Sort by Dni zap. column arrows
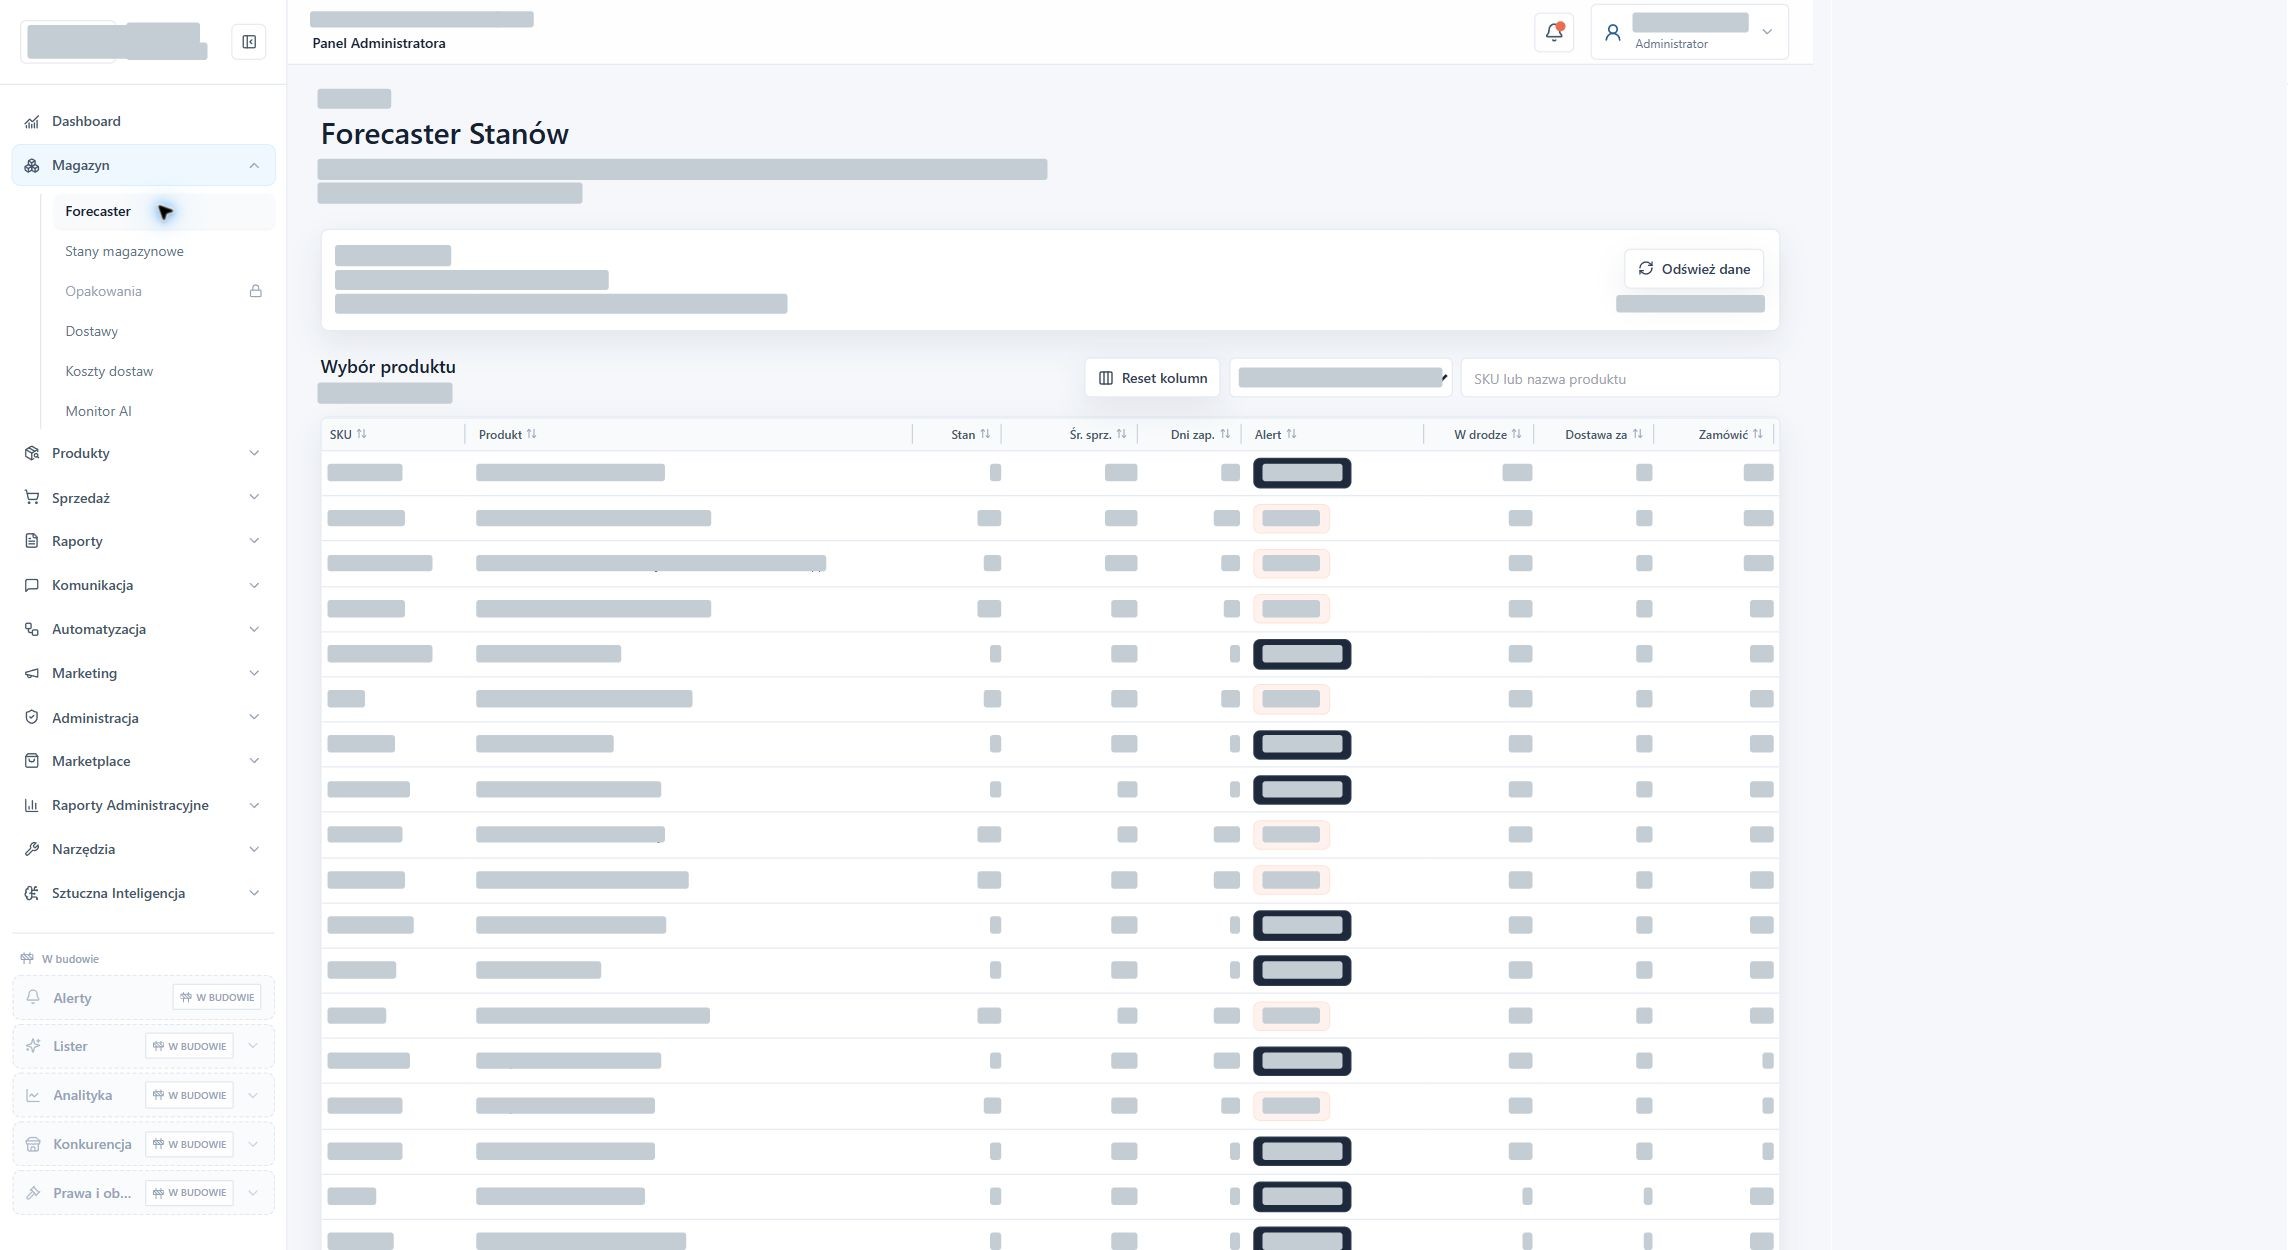Viewport: 2288px width, 1250px height. (x=1225, y=434)
